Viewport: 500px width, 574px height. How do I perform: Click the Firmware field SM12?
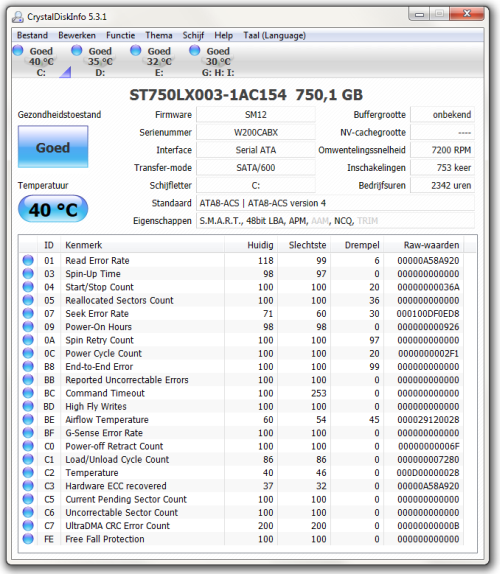pyautogui.click(x=256, y=115)
